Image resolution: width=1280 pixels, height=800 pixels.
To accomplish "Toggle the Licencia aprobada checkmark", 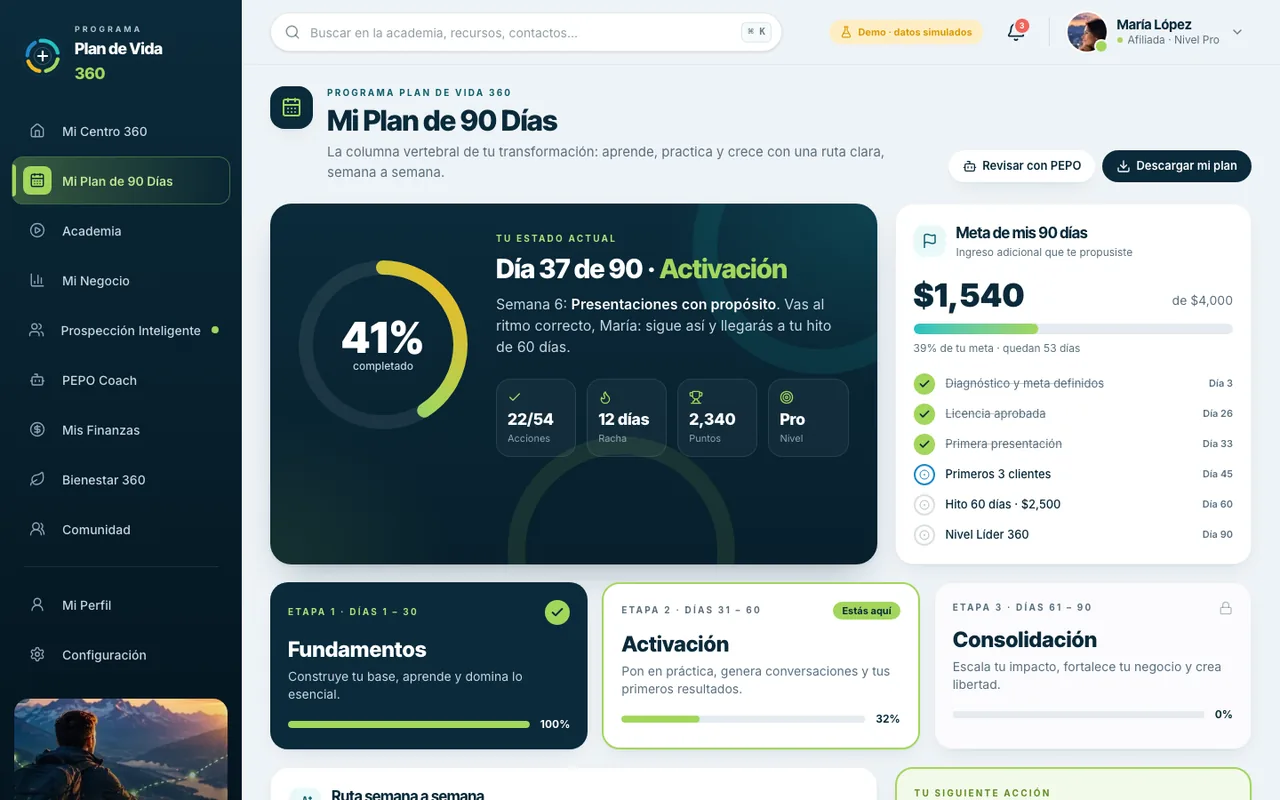I will 924,413.
